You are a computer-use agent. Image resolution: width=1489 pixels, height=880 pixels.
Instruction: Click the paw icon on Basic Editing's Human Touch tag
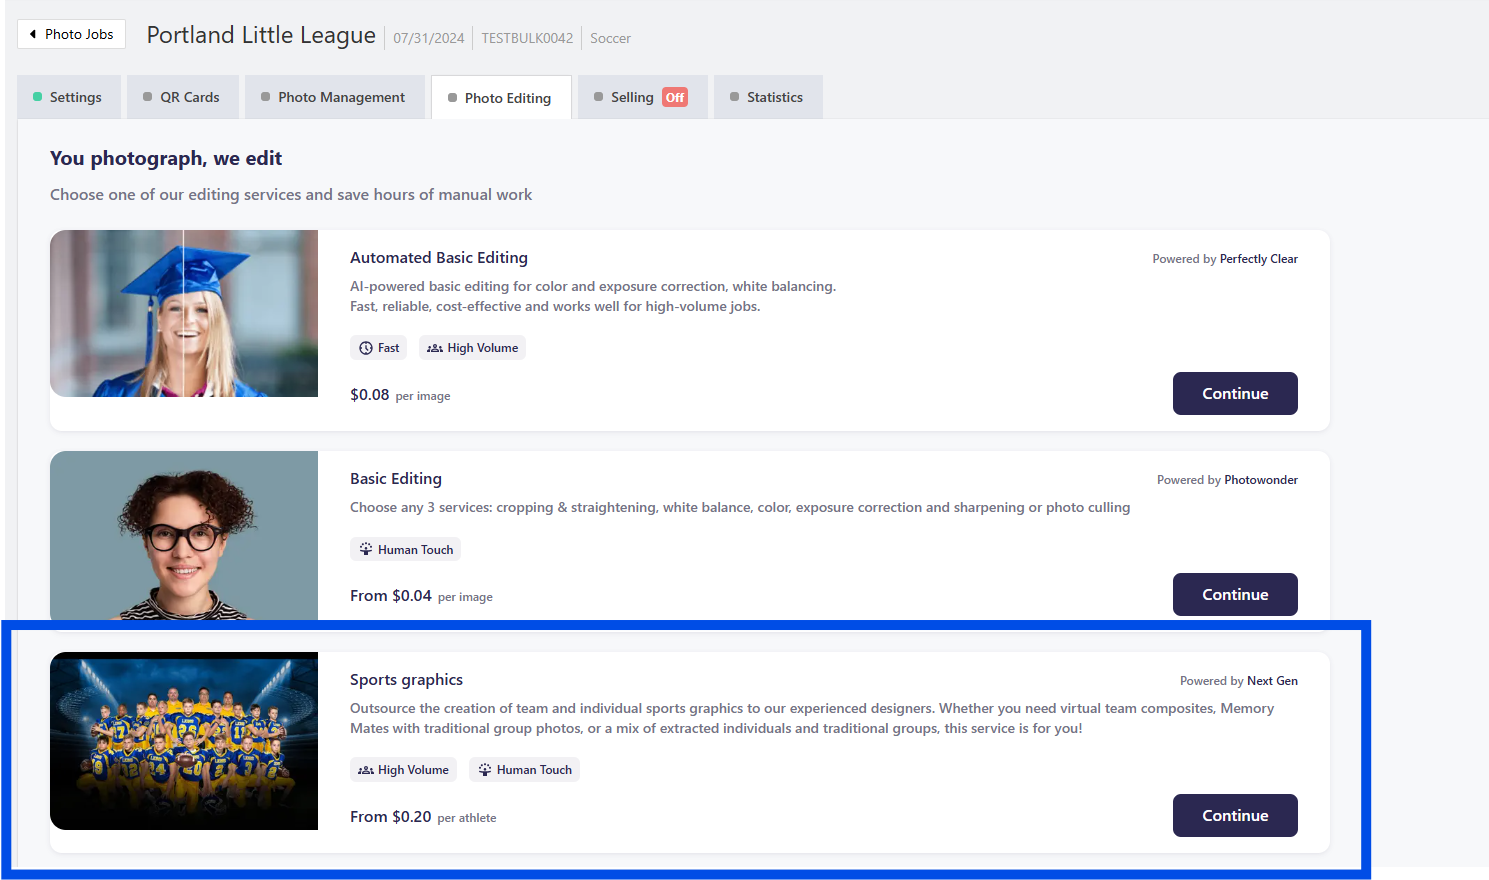pos(366,549)
